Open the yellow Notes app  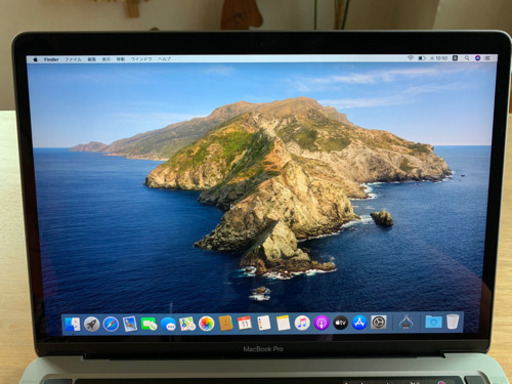(x=283, y=323)
